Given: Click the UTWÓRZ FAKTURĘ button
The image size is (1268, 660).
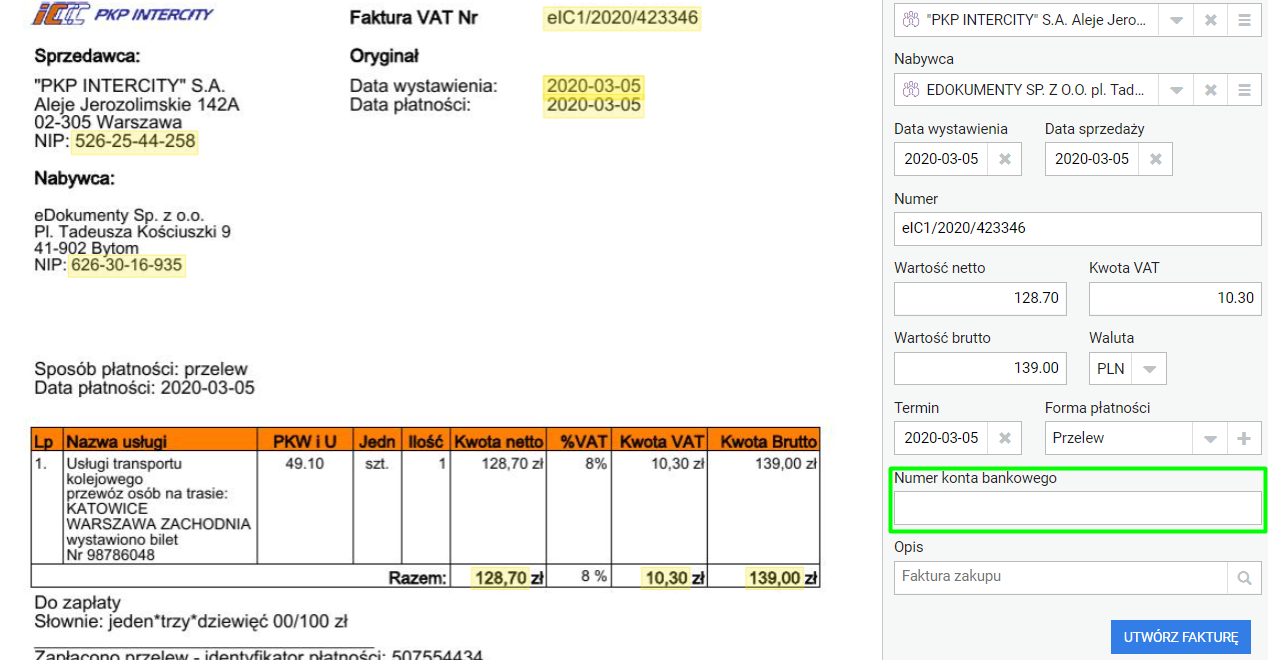Looking at the screenshot, I should point(1181,637).
